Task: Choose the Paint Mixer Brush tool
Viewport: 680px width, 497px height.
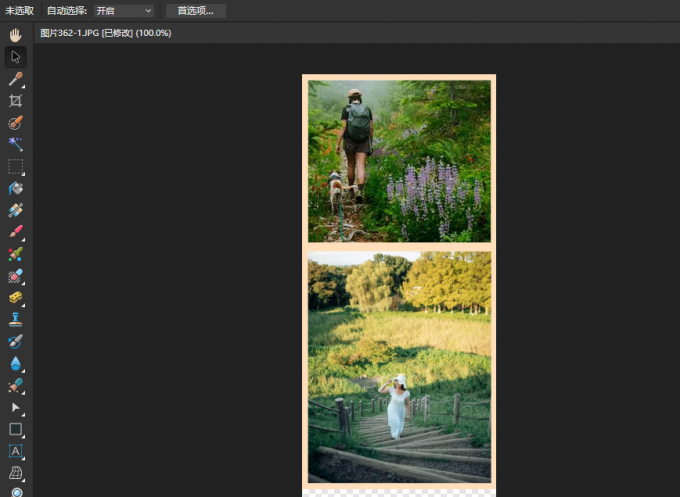Action: click(x=16, y=254)
